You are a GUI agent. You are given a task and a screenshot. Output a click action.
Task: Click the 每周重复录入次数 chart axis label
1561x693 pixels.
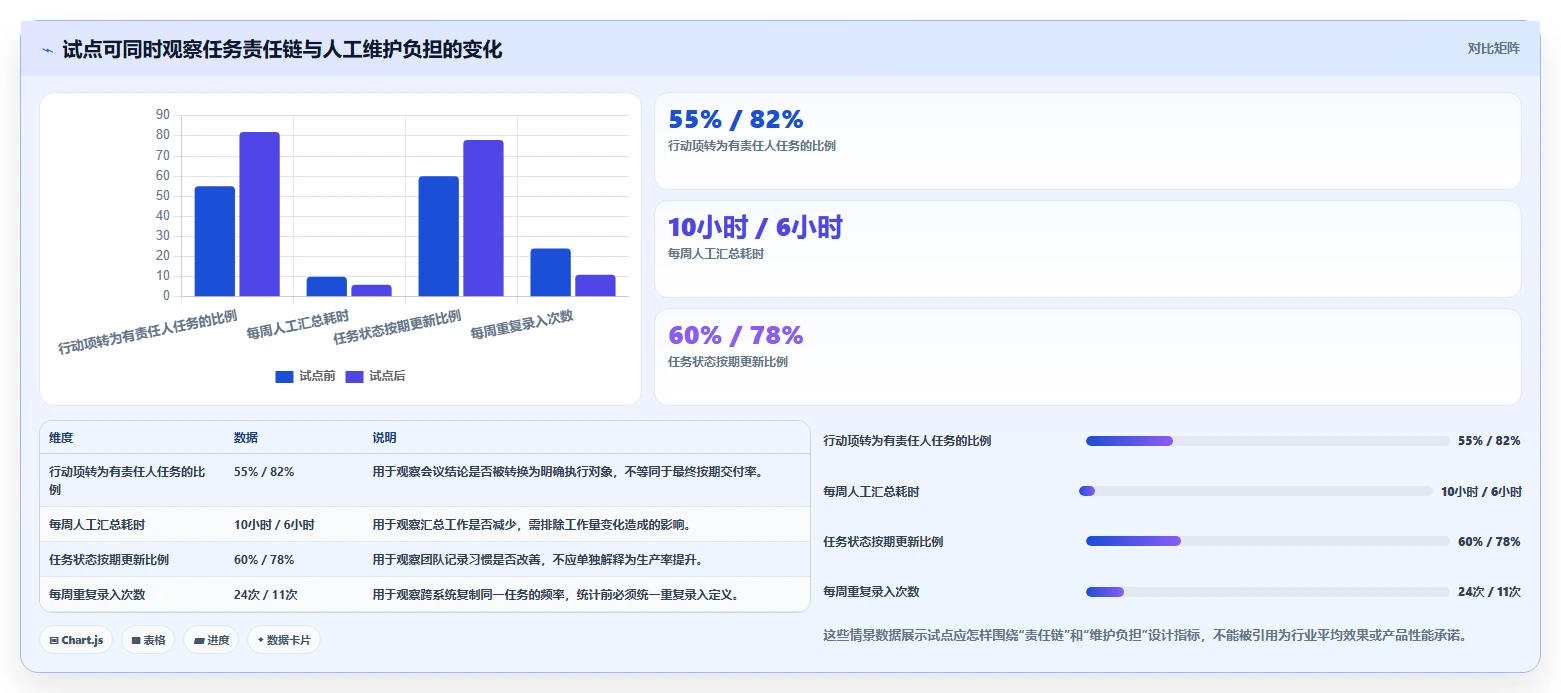coord(521,323)
